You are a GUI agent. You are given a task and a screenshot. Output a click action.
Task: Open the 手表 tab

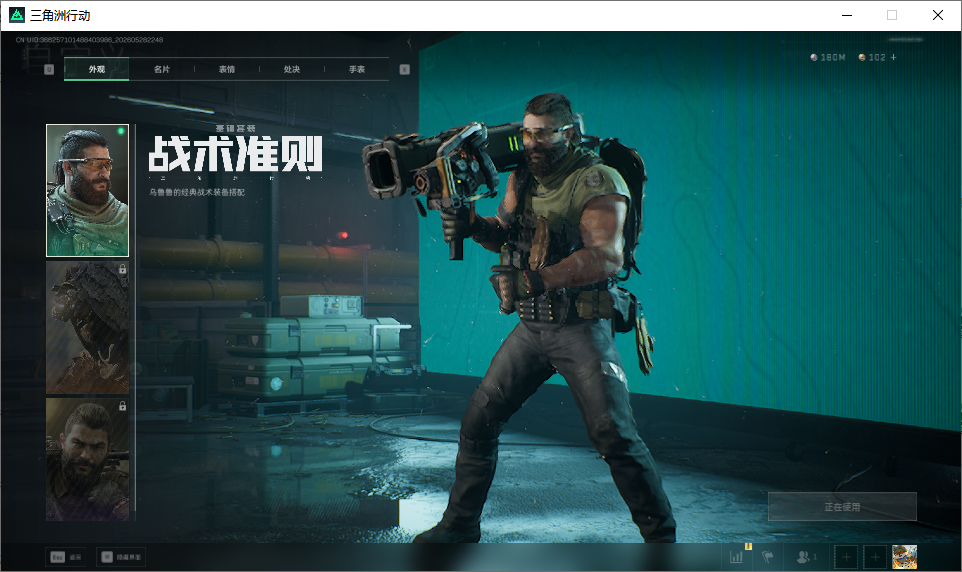[356, 69]
